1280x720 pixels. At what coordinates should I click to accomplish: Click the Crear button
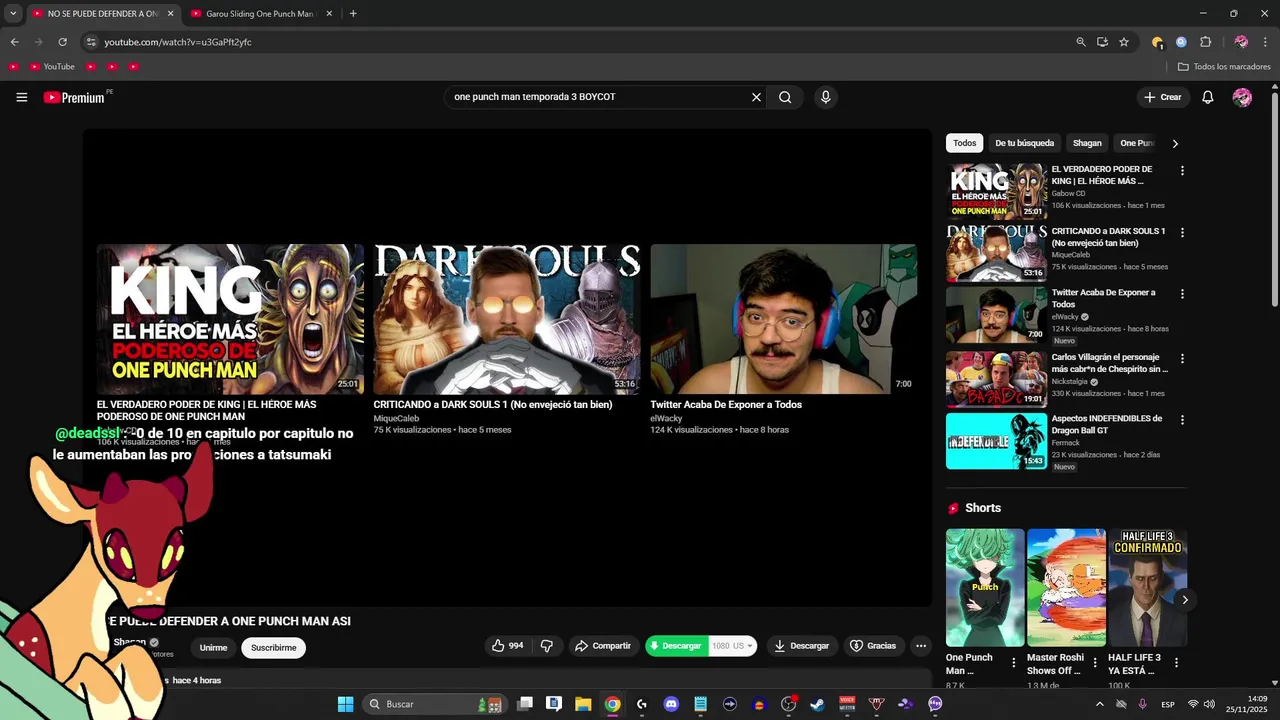(1163, 97)
